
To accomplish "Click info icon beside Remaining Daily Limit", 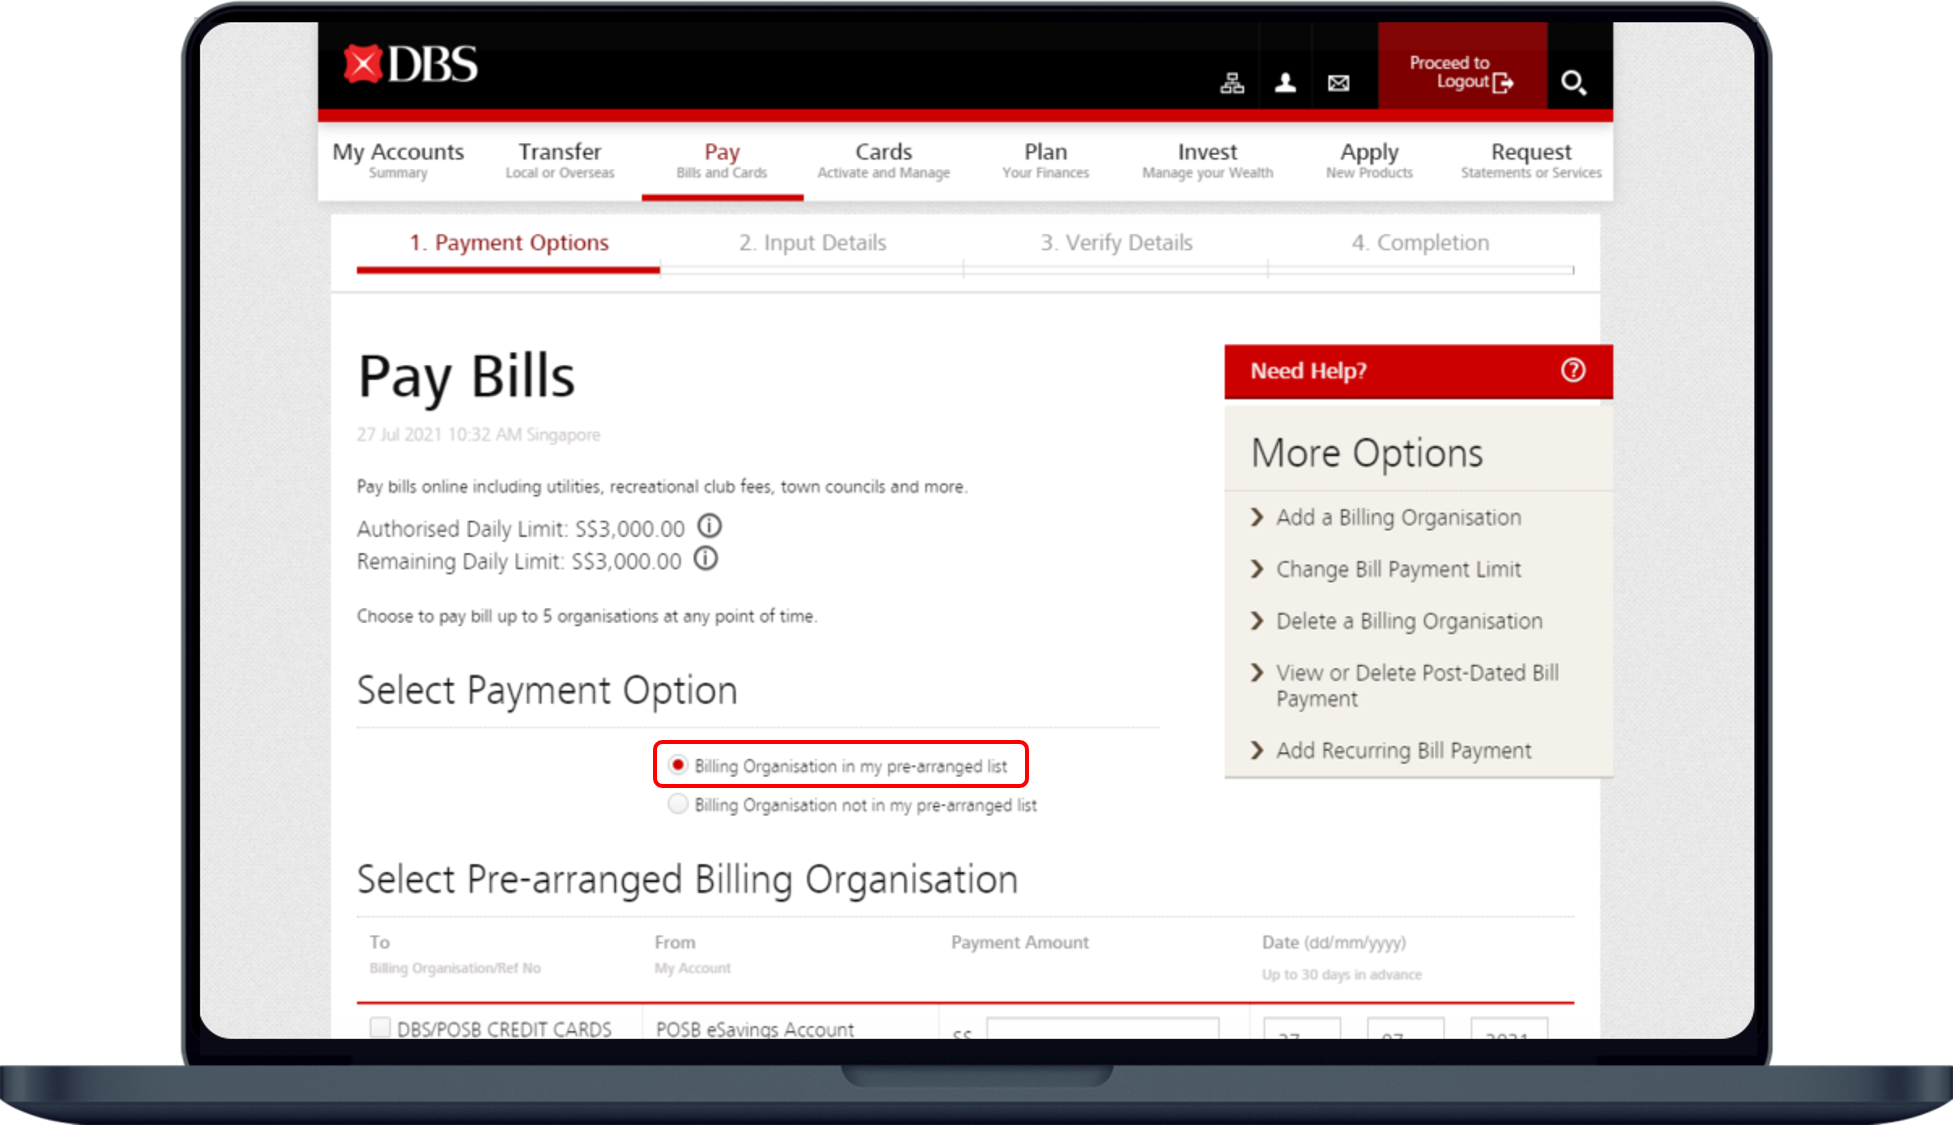I will click(706, 559).
